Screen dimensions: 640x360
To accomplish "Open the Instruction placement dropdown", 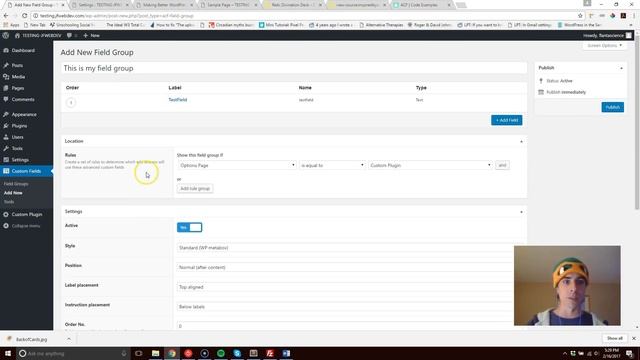I will click(345, 307).
